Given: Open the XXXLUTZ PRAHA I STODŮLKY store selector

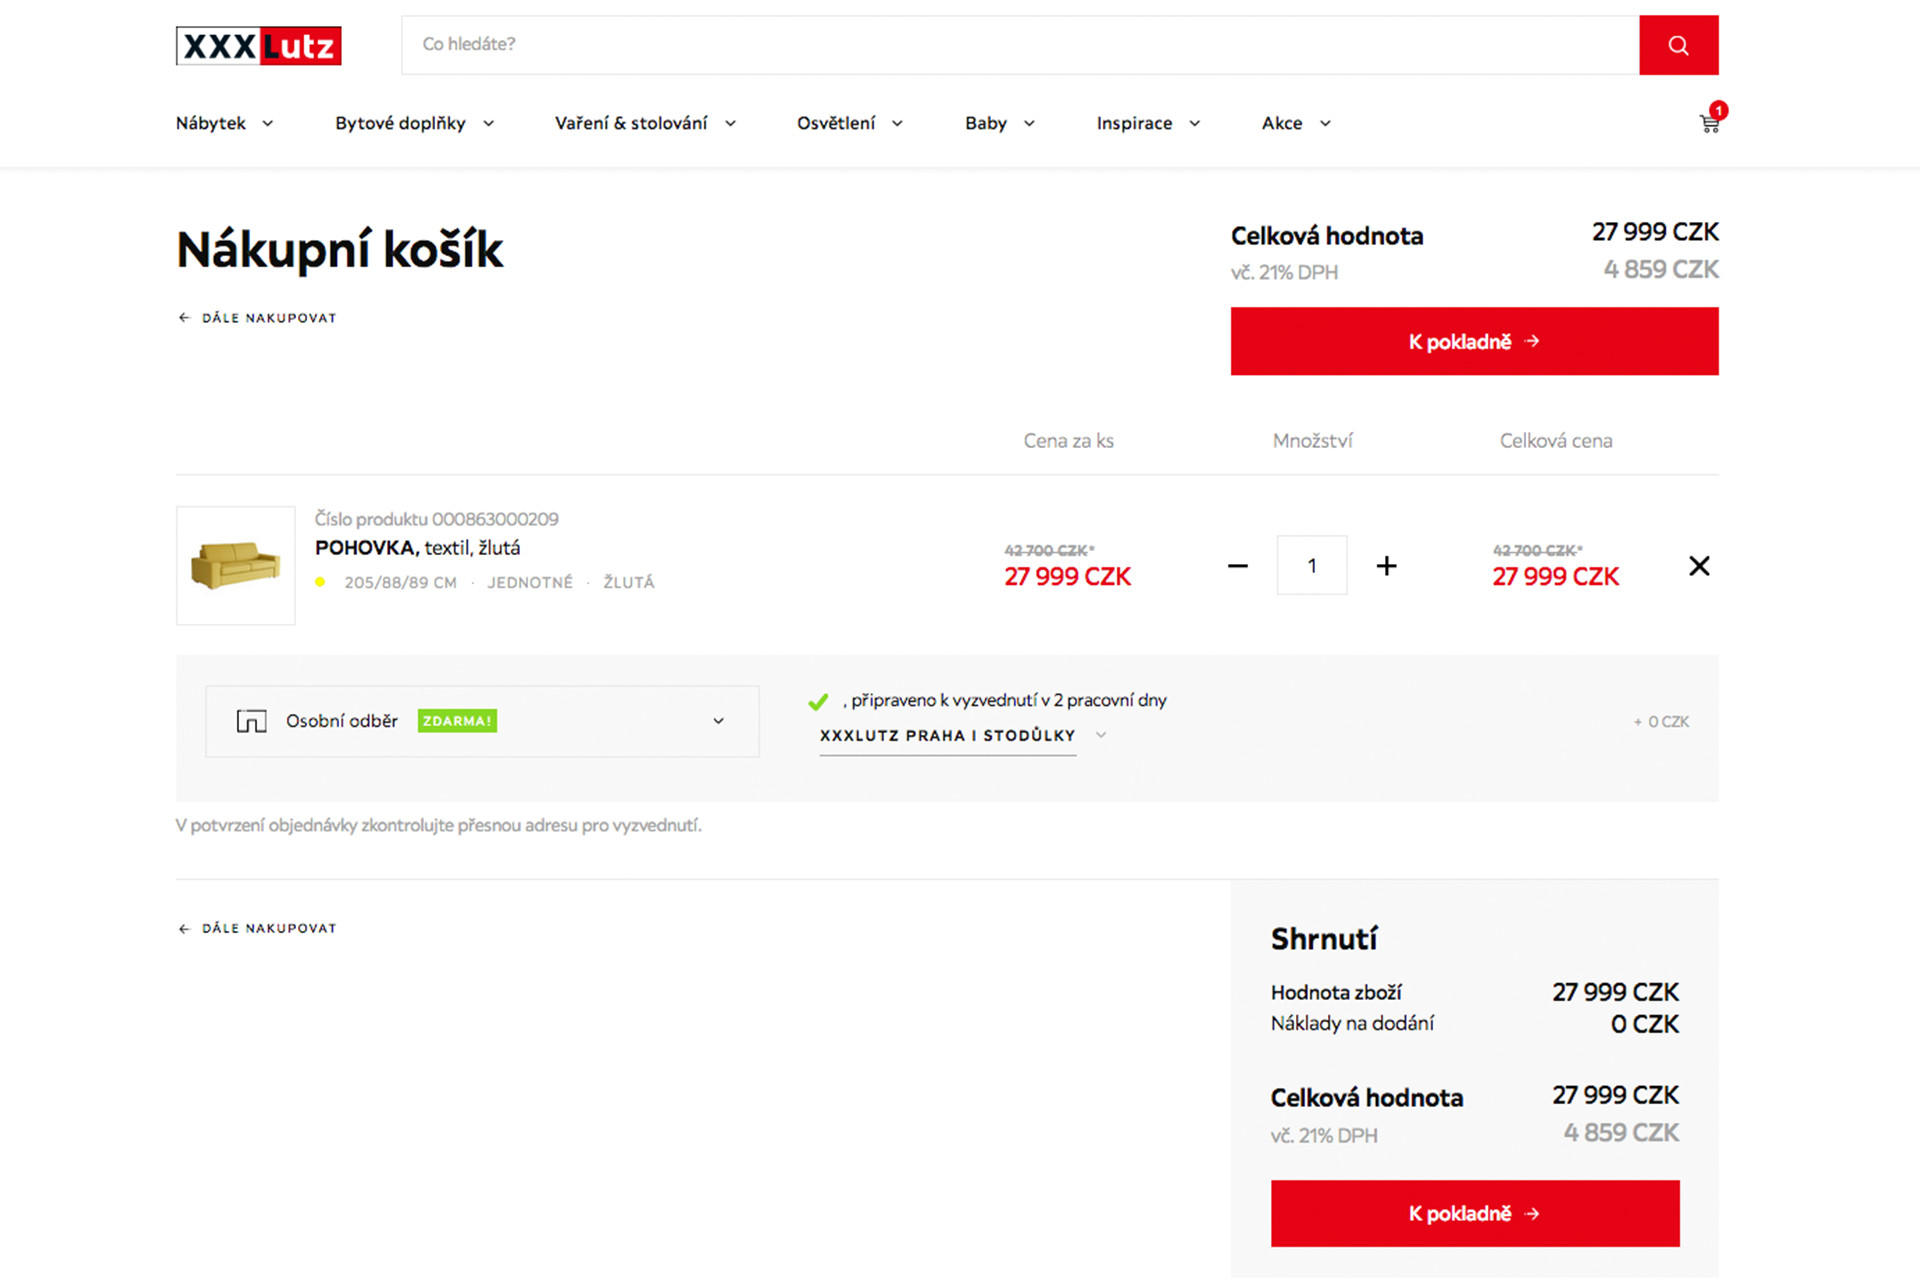Looking at the screenshot, I should (947, 734).
